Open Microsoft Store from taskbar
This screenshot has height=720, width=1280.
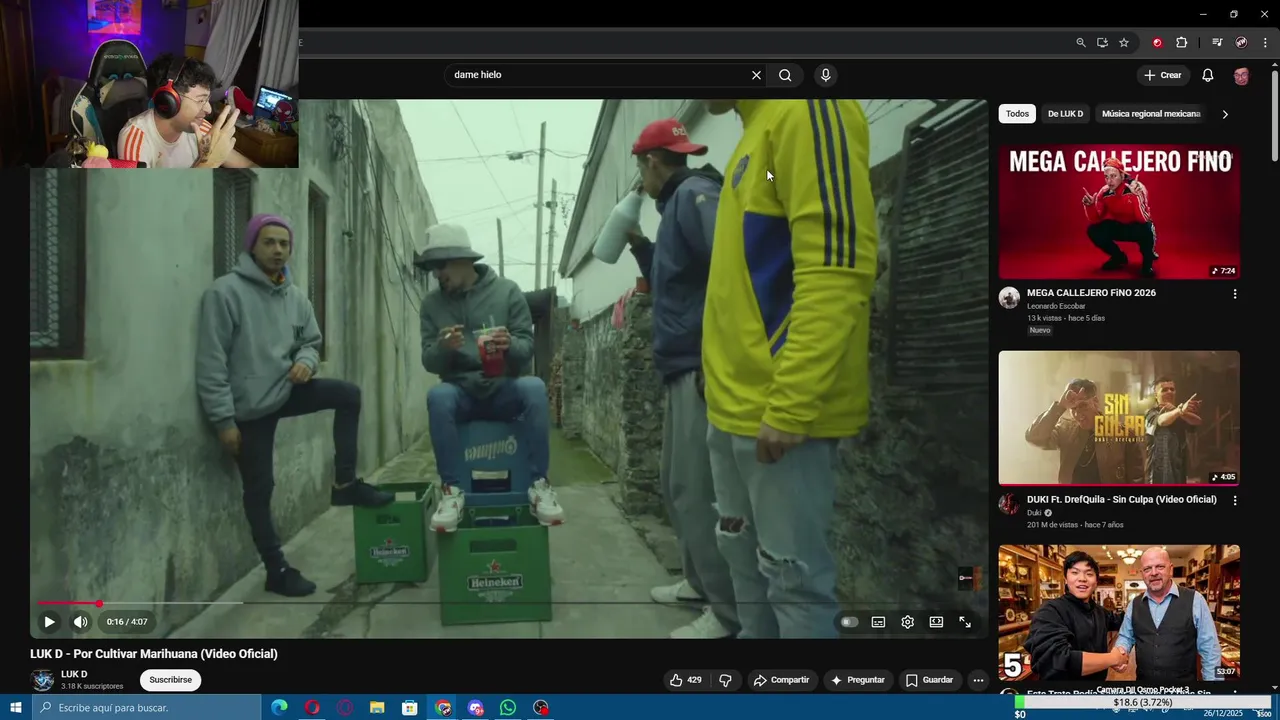[x=410, y=708]
